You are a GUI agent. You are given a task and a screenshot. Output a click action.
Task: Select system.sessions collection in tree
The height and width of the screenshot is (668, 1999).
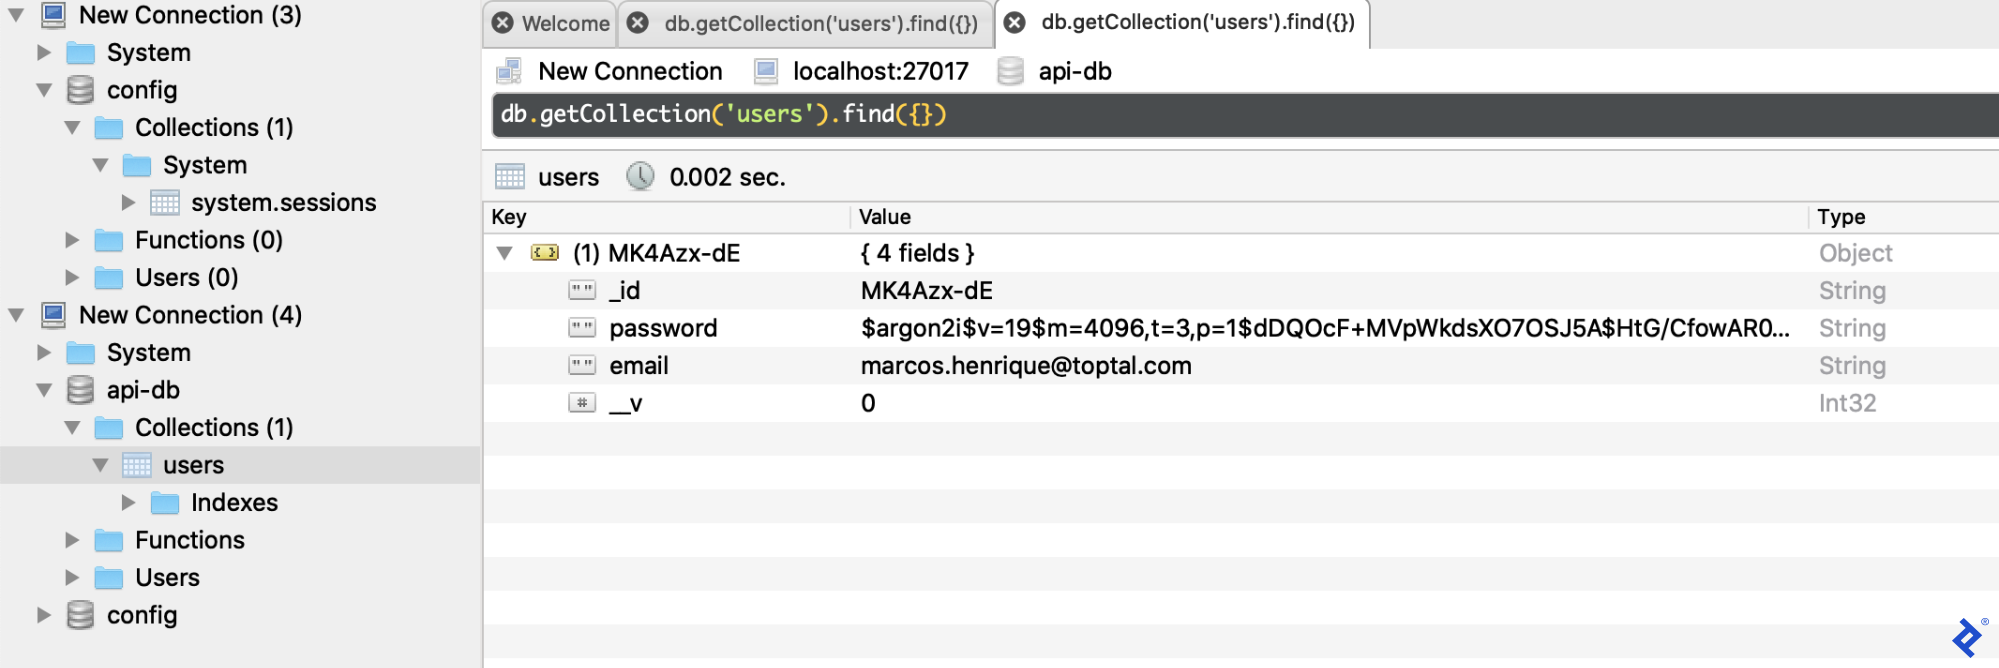[x=284, y=202]
